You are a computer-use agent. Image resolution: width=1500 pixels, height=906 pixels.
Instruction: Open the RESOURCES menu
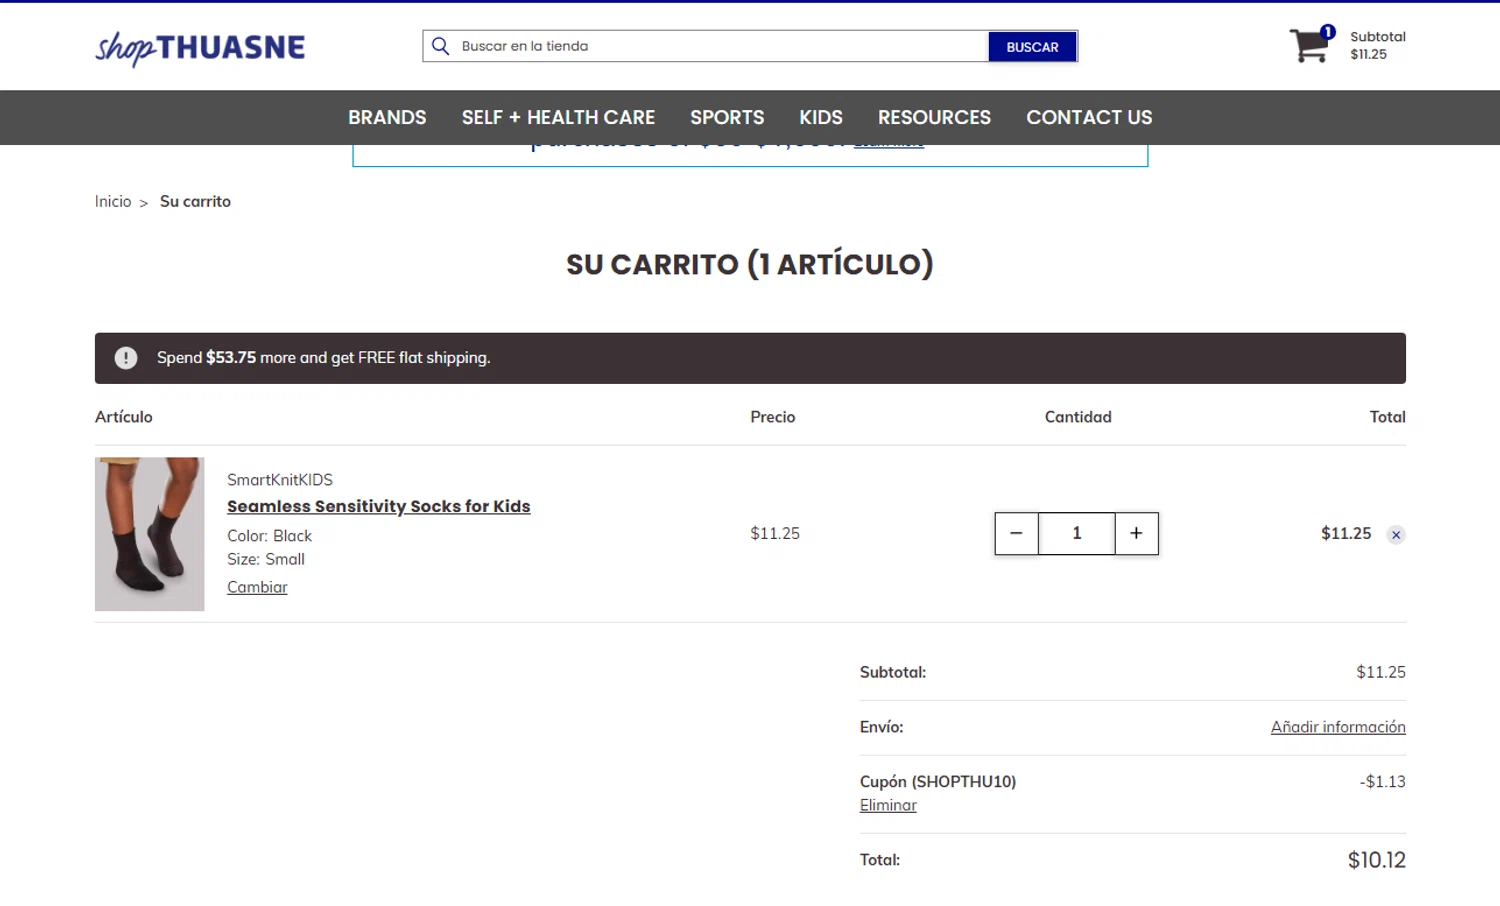click(x=934, y=117)
